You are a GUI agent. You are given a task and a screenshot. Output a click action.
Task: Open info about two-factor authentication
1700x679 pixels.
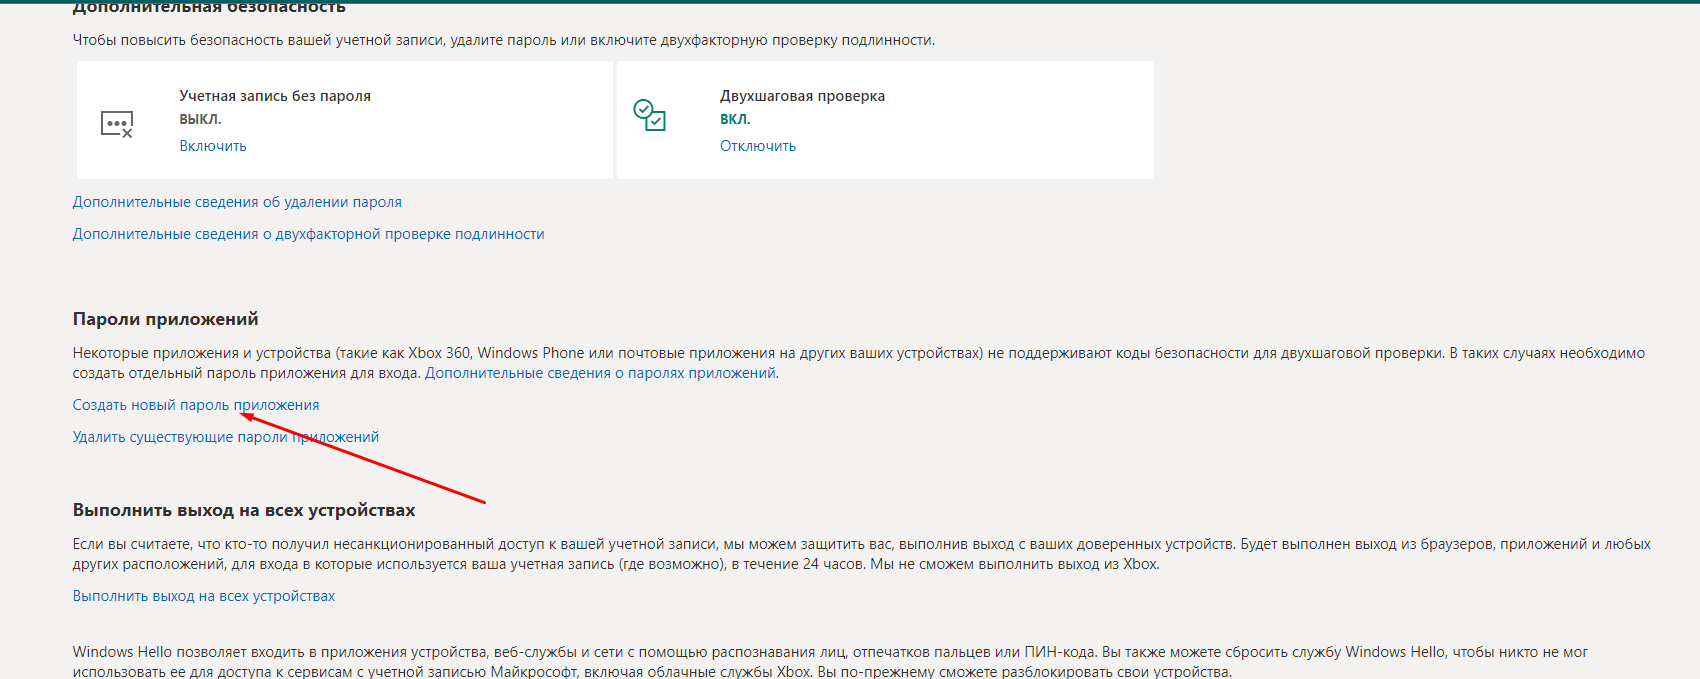point(308,234)
